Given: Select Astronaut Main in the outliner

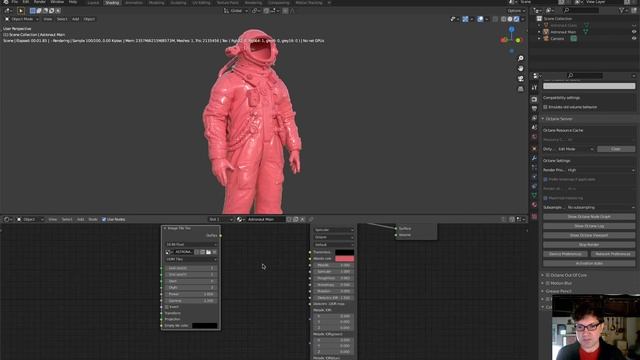Looking at the screenshot, I should 563,32.
